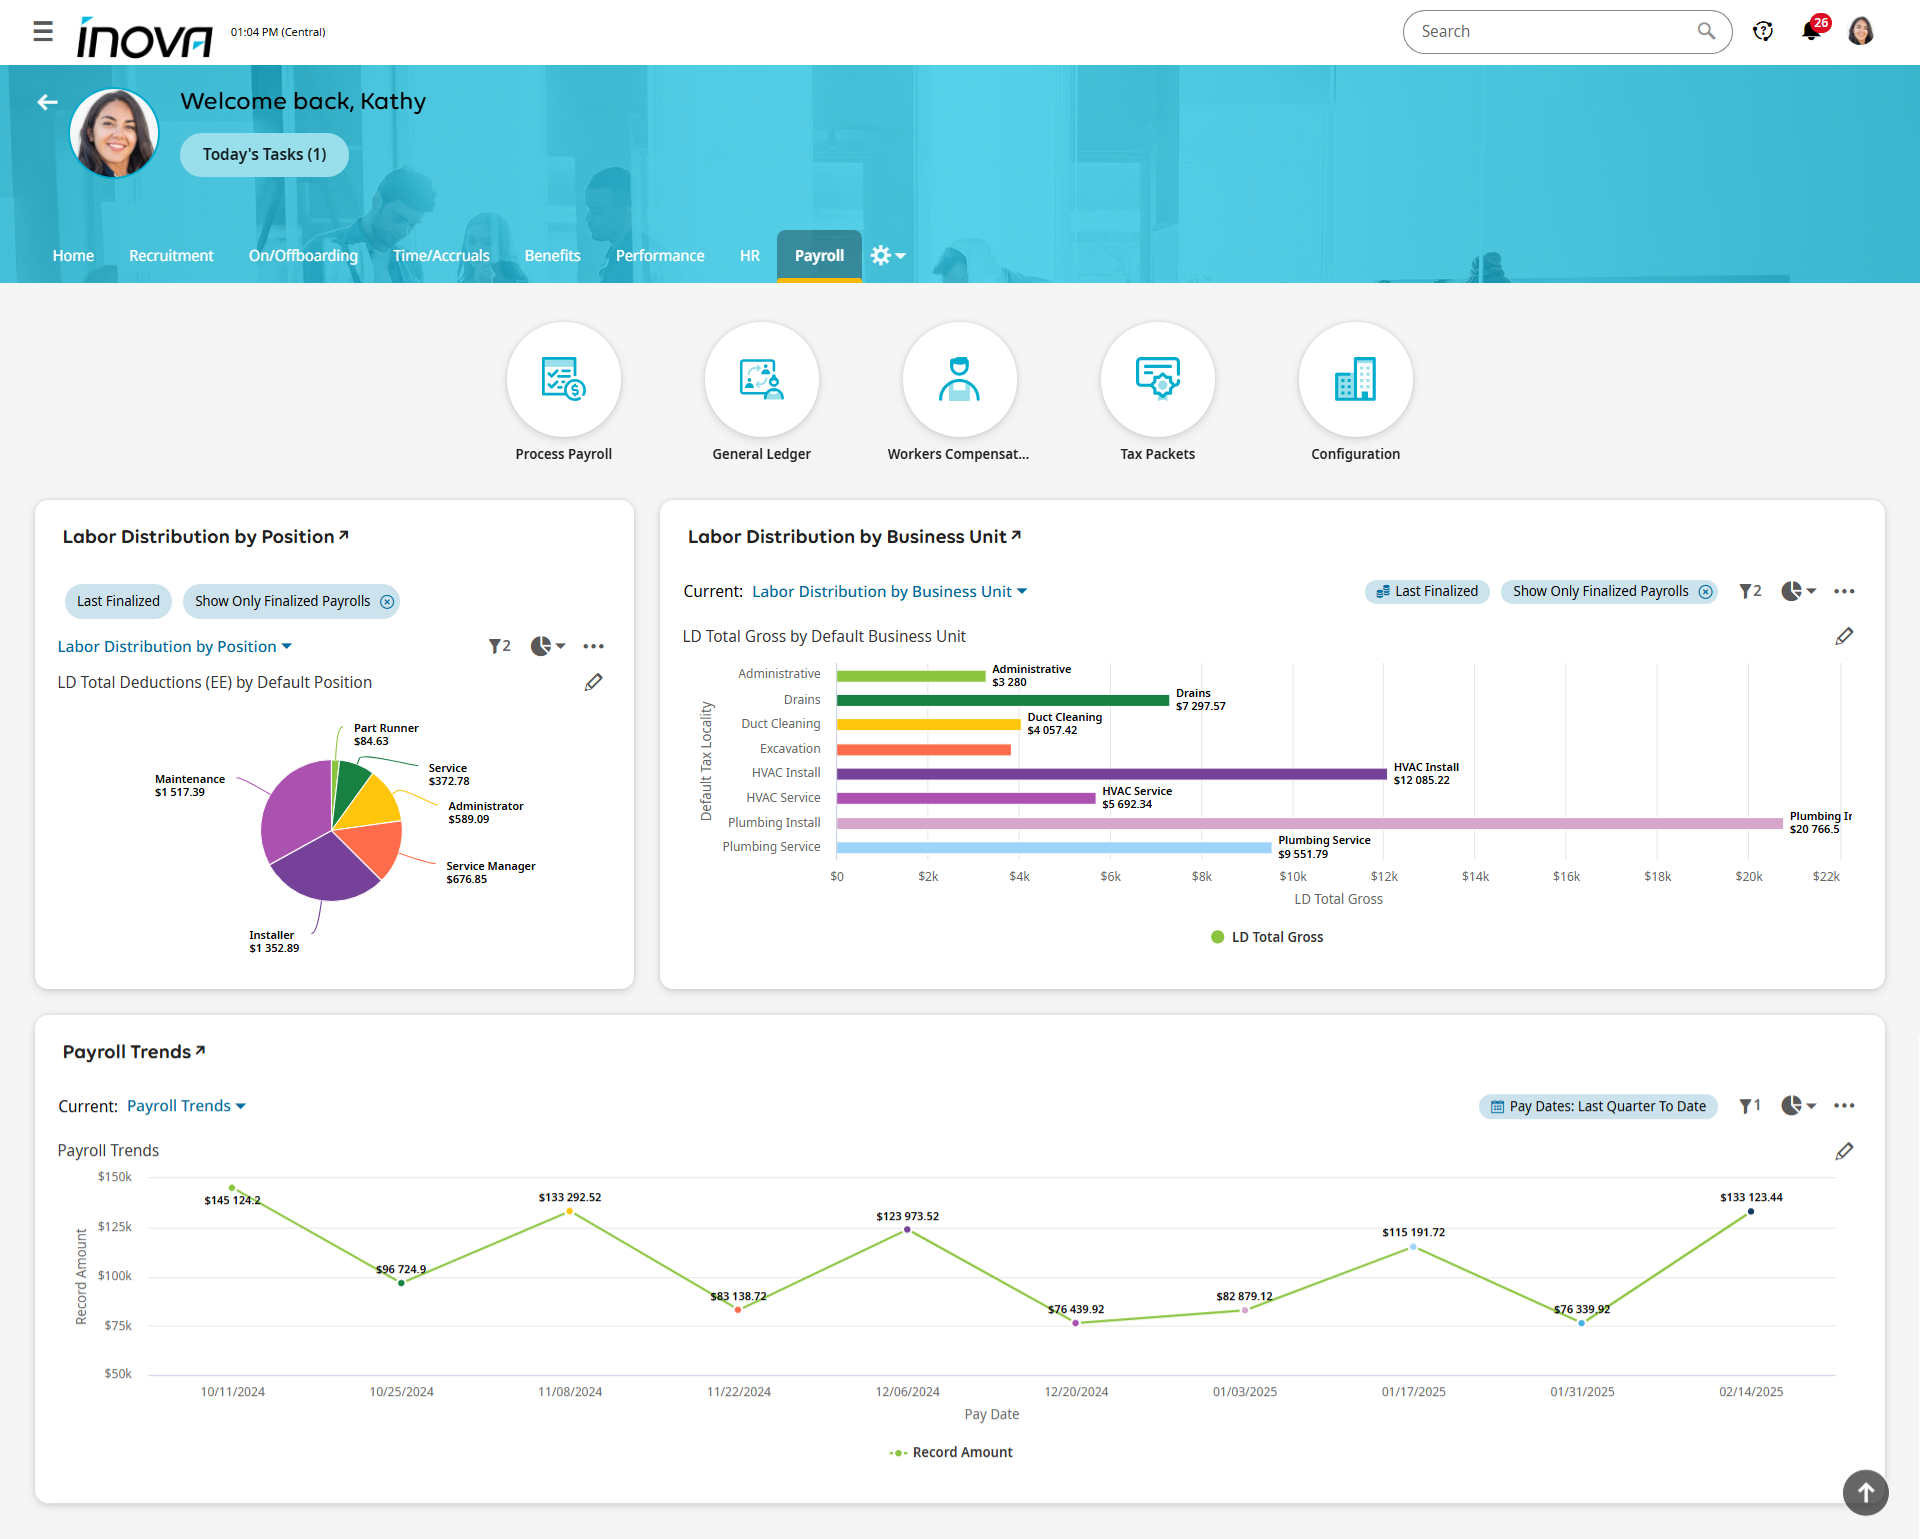This screenshot has height=1539, width=1920.
Task: Open the Tax Packets icon
Action: pyautogui.click(x=1157, y=380)
